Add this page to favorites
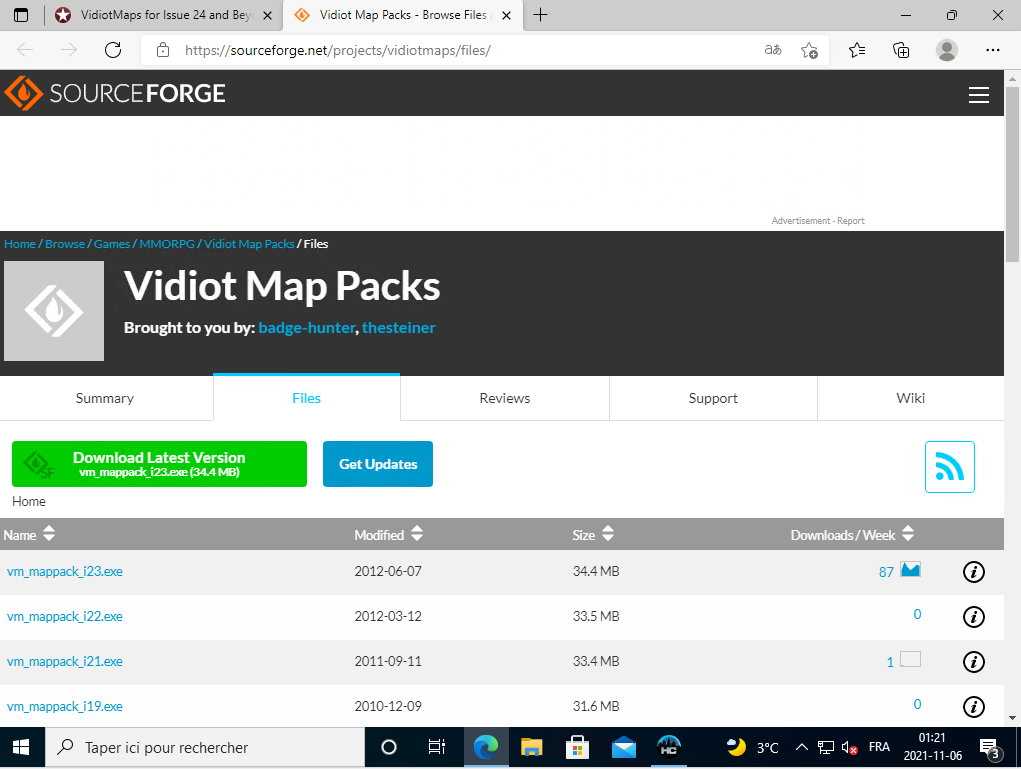Viewport: 1021px width, 769px height. click(809, 50)
